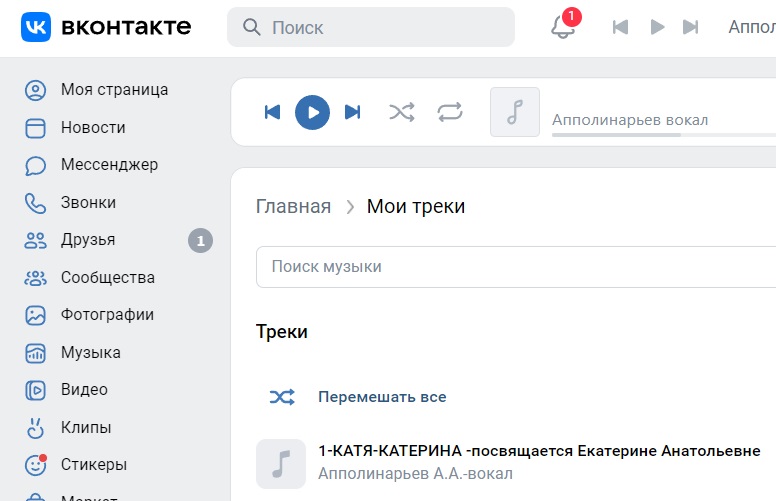Click the breadcrumb chevron arrow
The width and height of the screenshot is (776, 501).
[350, 207]
